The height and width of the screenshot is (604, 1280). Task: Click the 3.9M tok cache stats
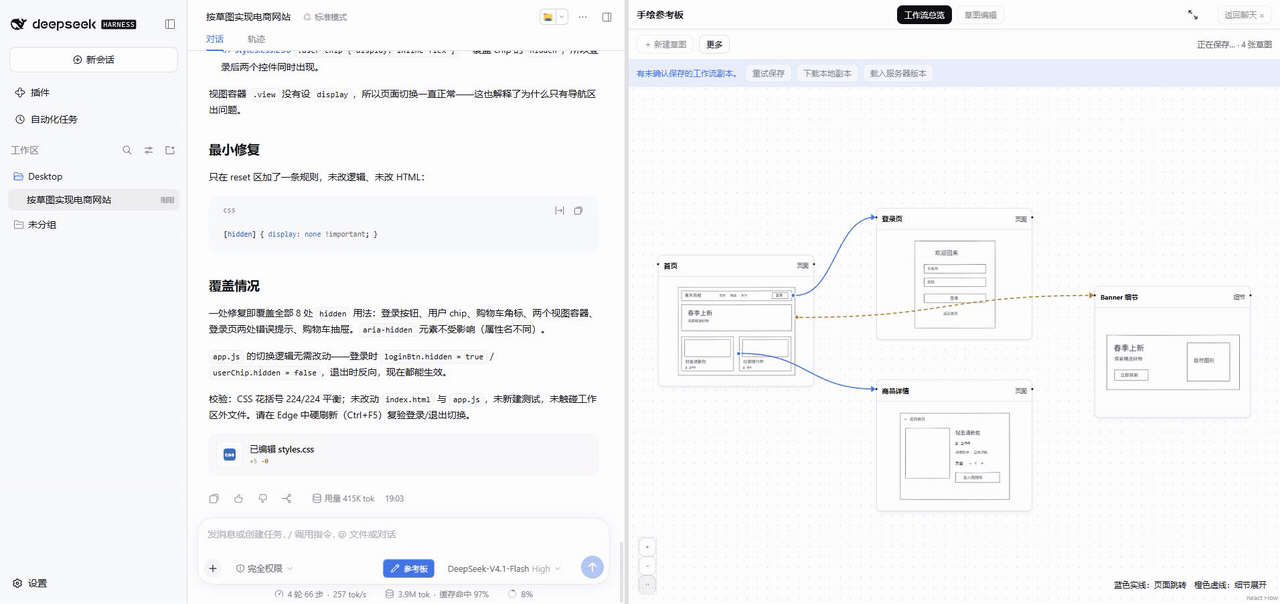pos(437,594)
